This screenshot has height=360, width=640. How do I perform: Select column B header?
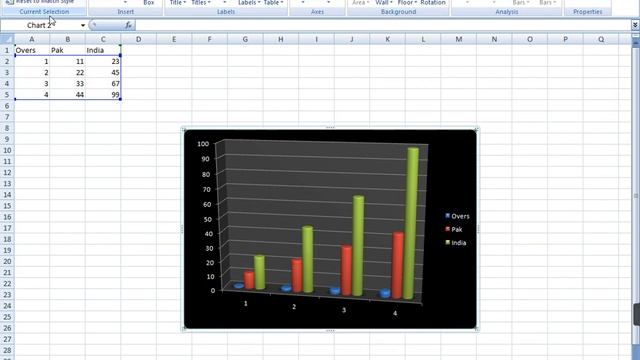tap(67, 39)
